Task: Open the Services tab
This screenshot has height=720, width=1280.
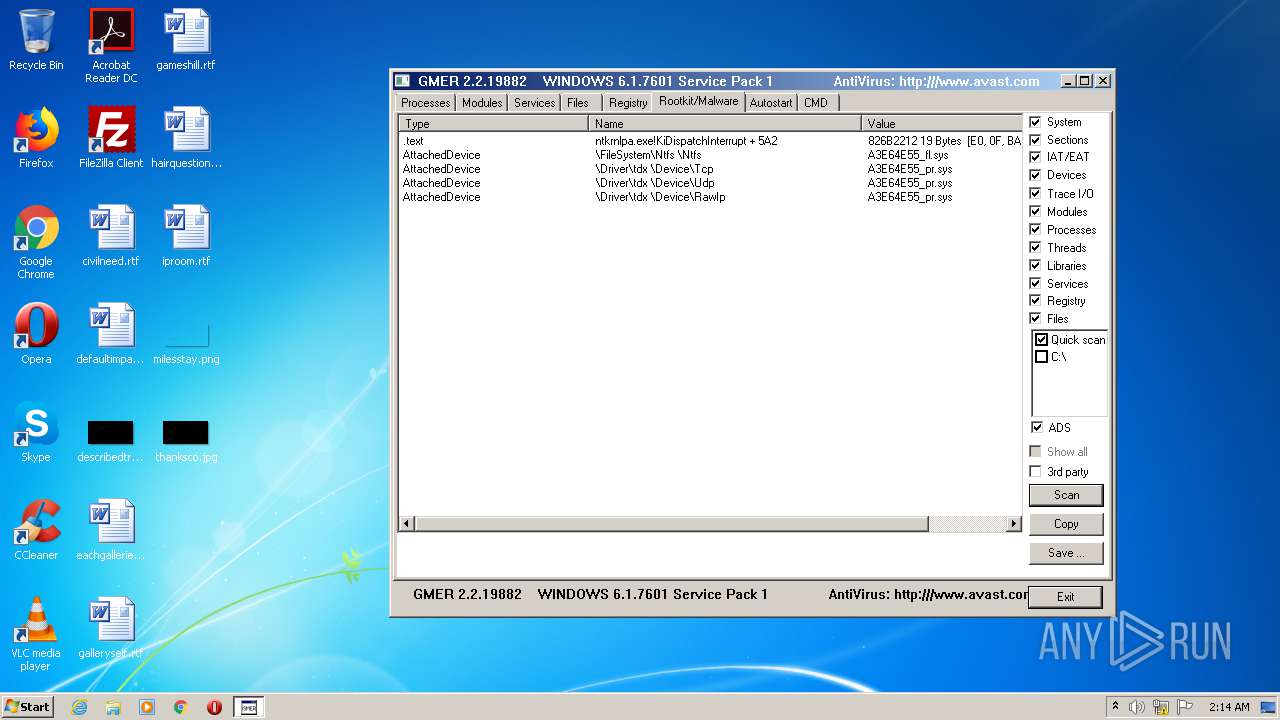Action: [x=534, y=103]
